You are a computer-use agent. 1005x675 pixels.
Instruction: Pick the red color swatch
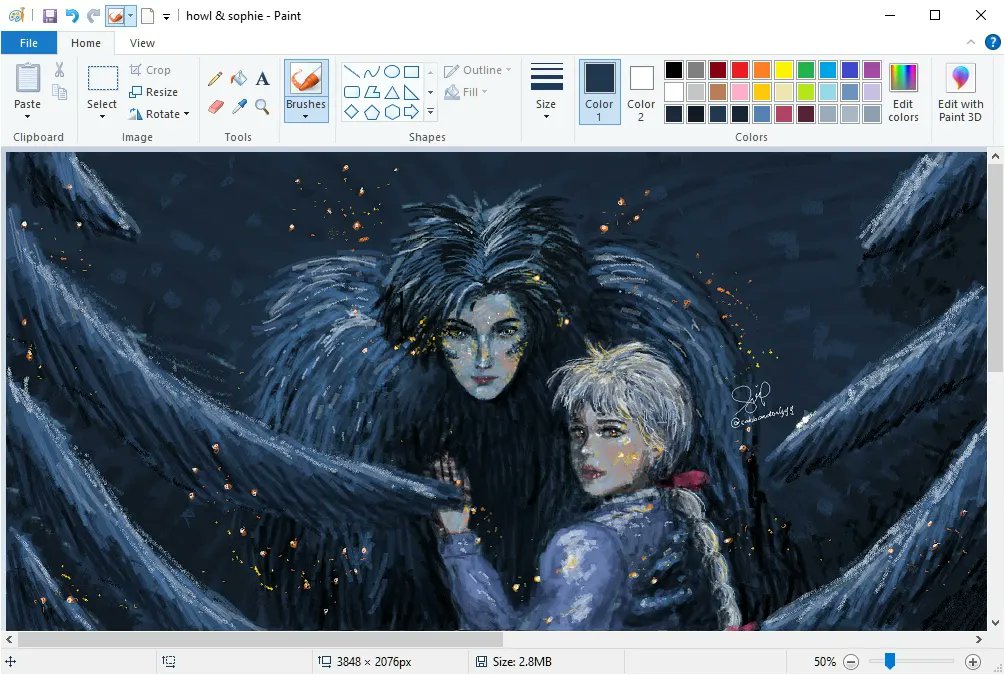740,69
